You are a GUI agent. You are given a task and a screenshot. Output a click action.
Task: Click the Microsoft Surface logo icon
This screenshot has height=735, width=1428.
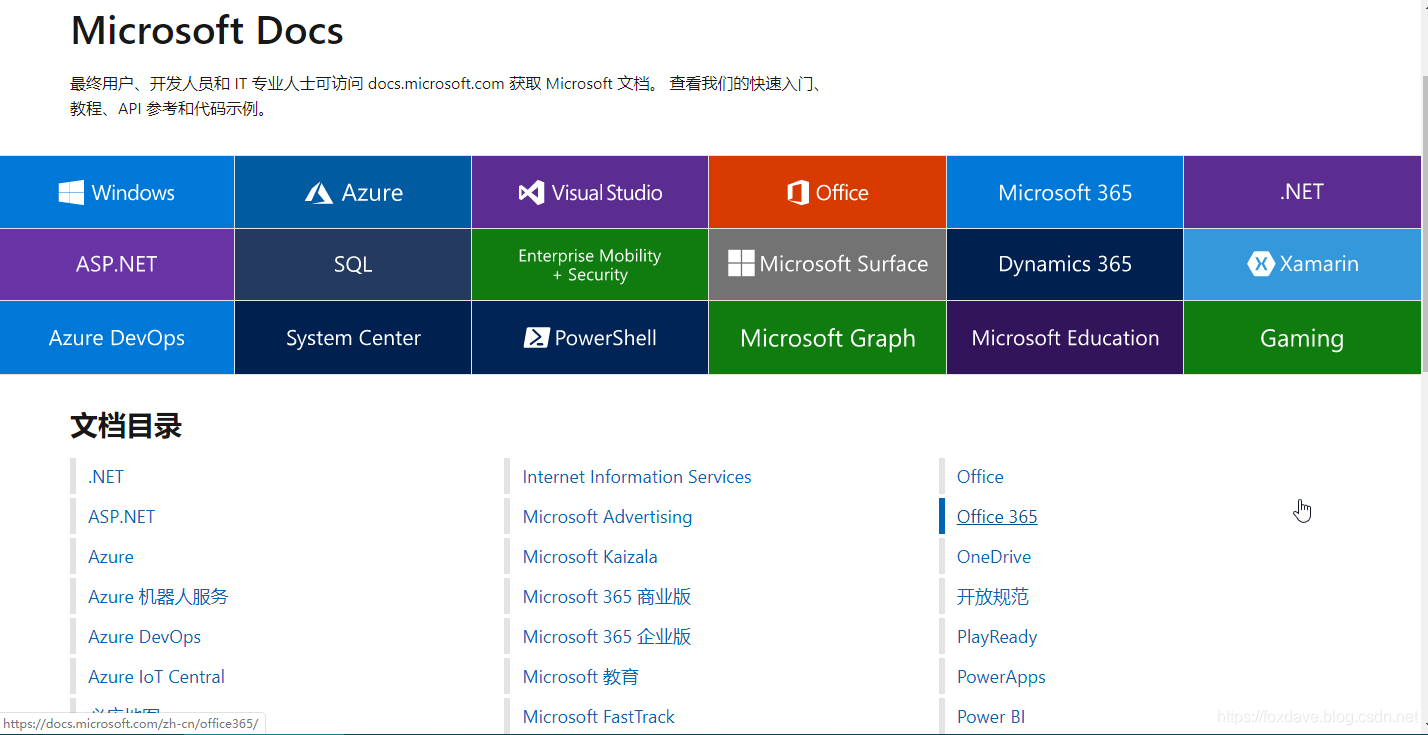point(741,264)
